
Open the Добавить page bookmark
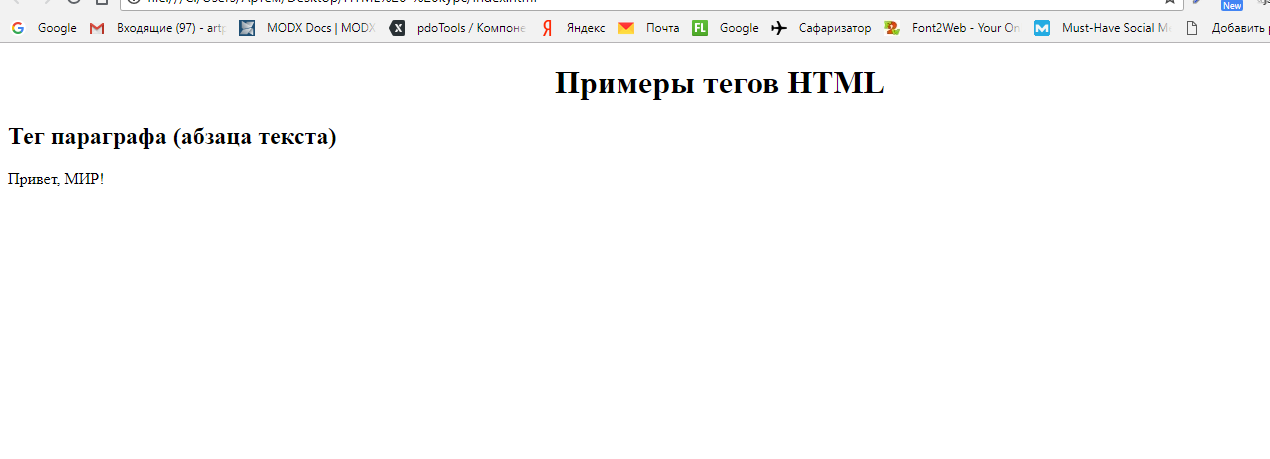pos(1226,28)
